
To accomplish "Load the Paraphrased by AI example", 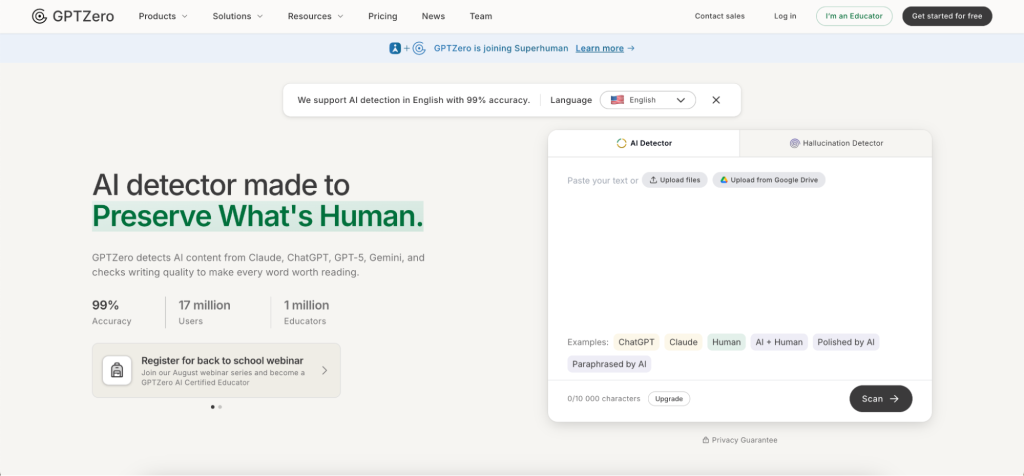I will click(x=609, y=364).
